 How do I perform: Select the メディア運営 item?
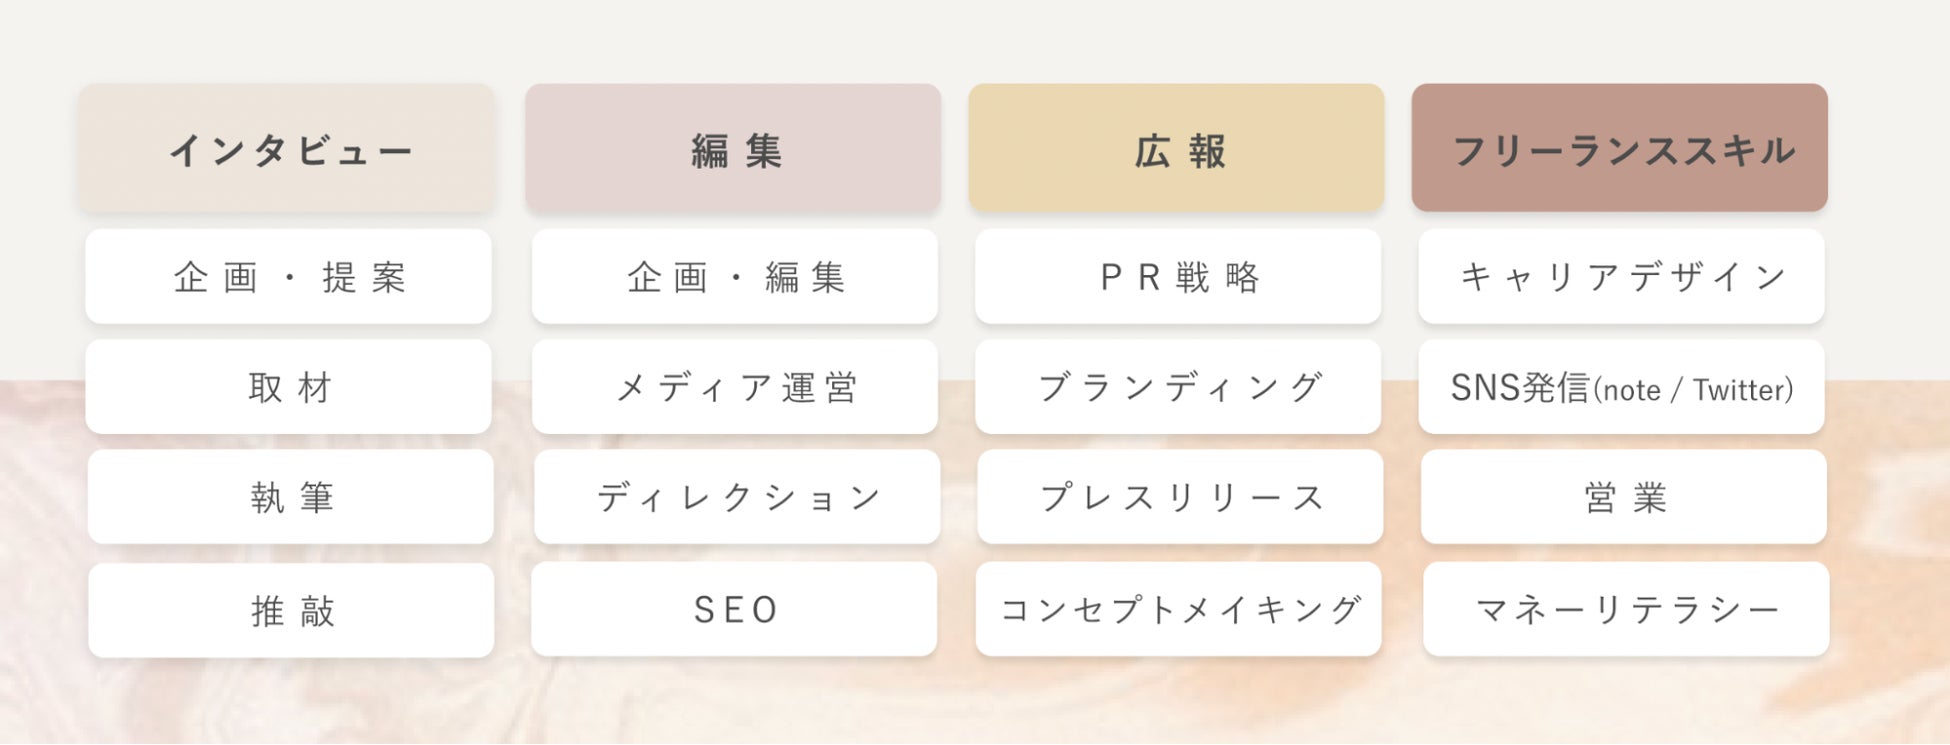click(734, 387)
